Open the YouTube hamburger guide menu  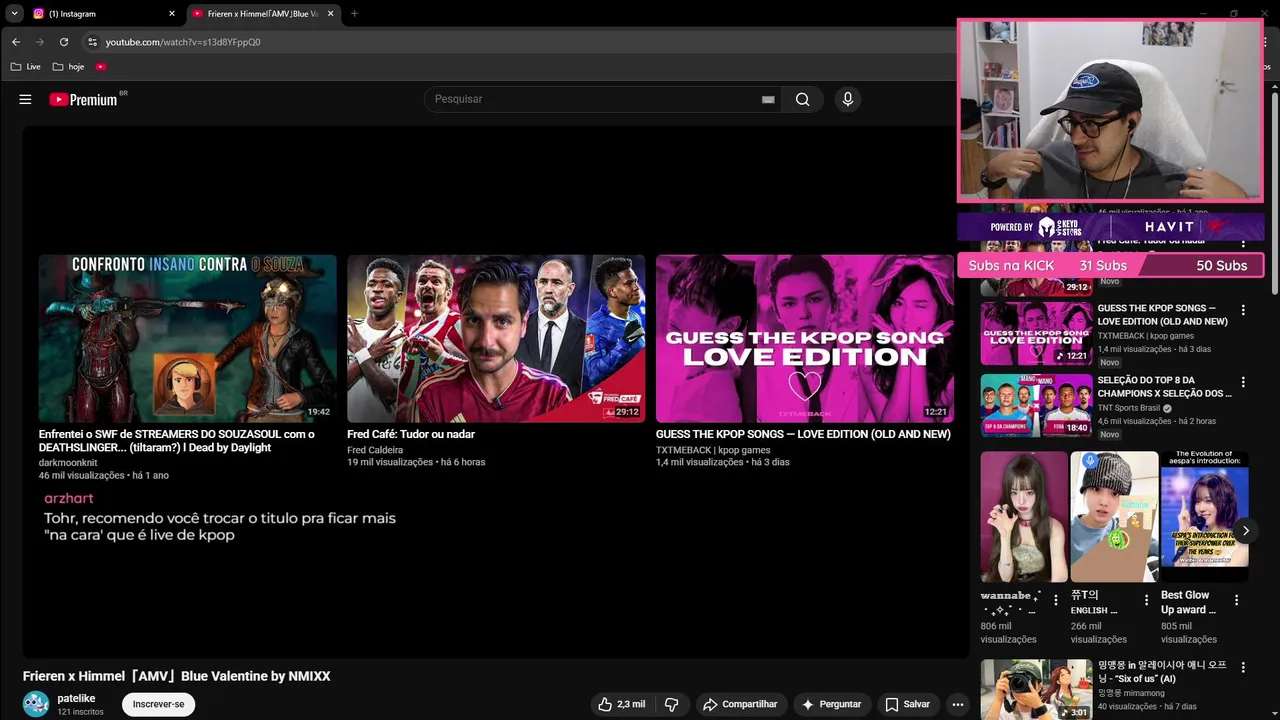25,99
